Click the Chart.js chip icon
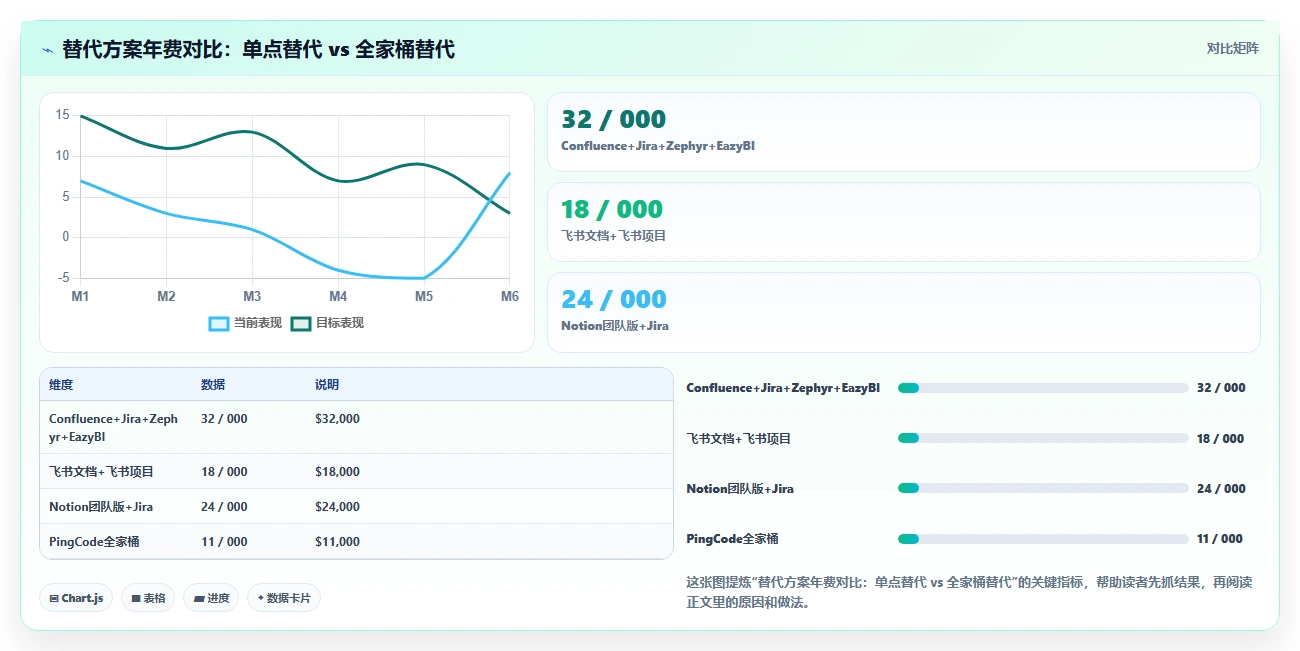This screenshot has width=1300, height=651. tap(54, 598)
